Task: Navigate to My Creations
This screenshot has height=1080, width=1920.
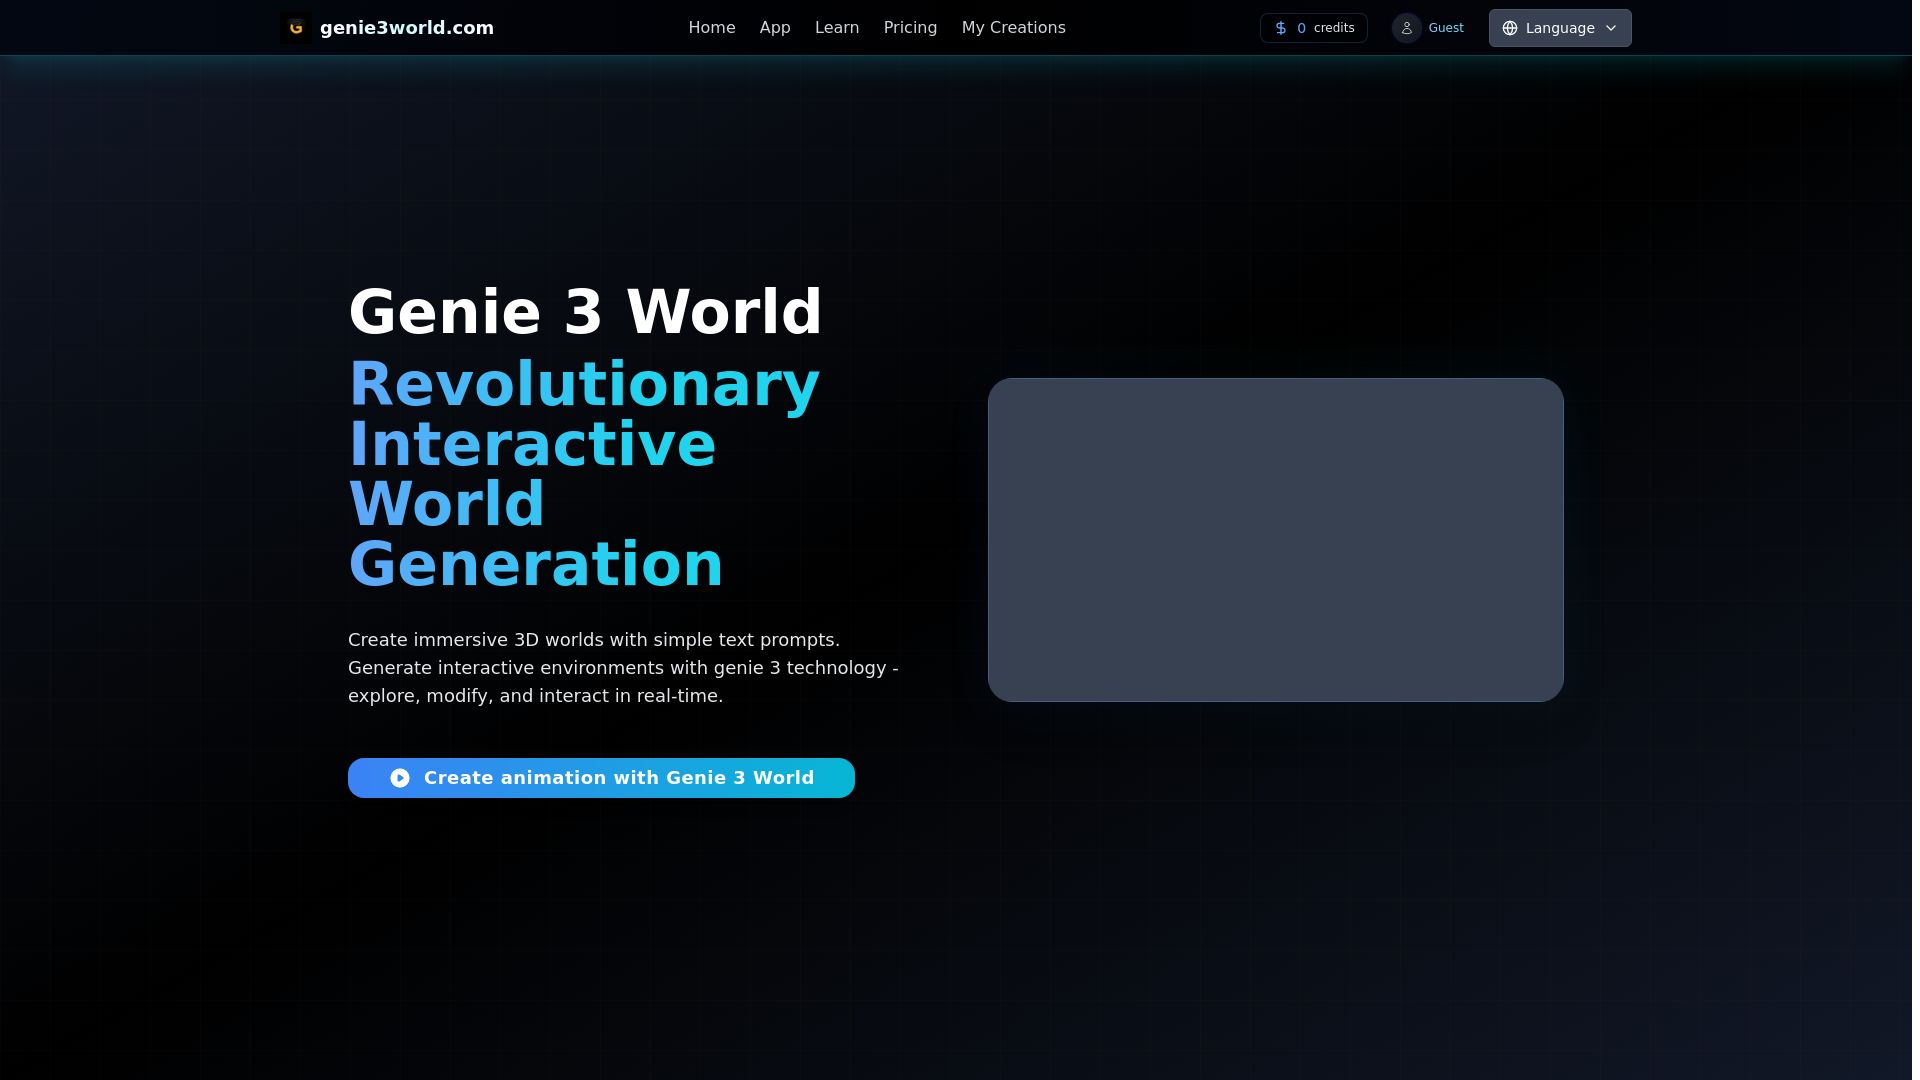Action: 1013,27
